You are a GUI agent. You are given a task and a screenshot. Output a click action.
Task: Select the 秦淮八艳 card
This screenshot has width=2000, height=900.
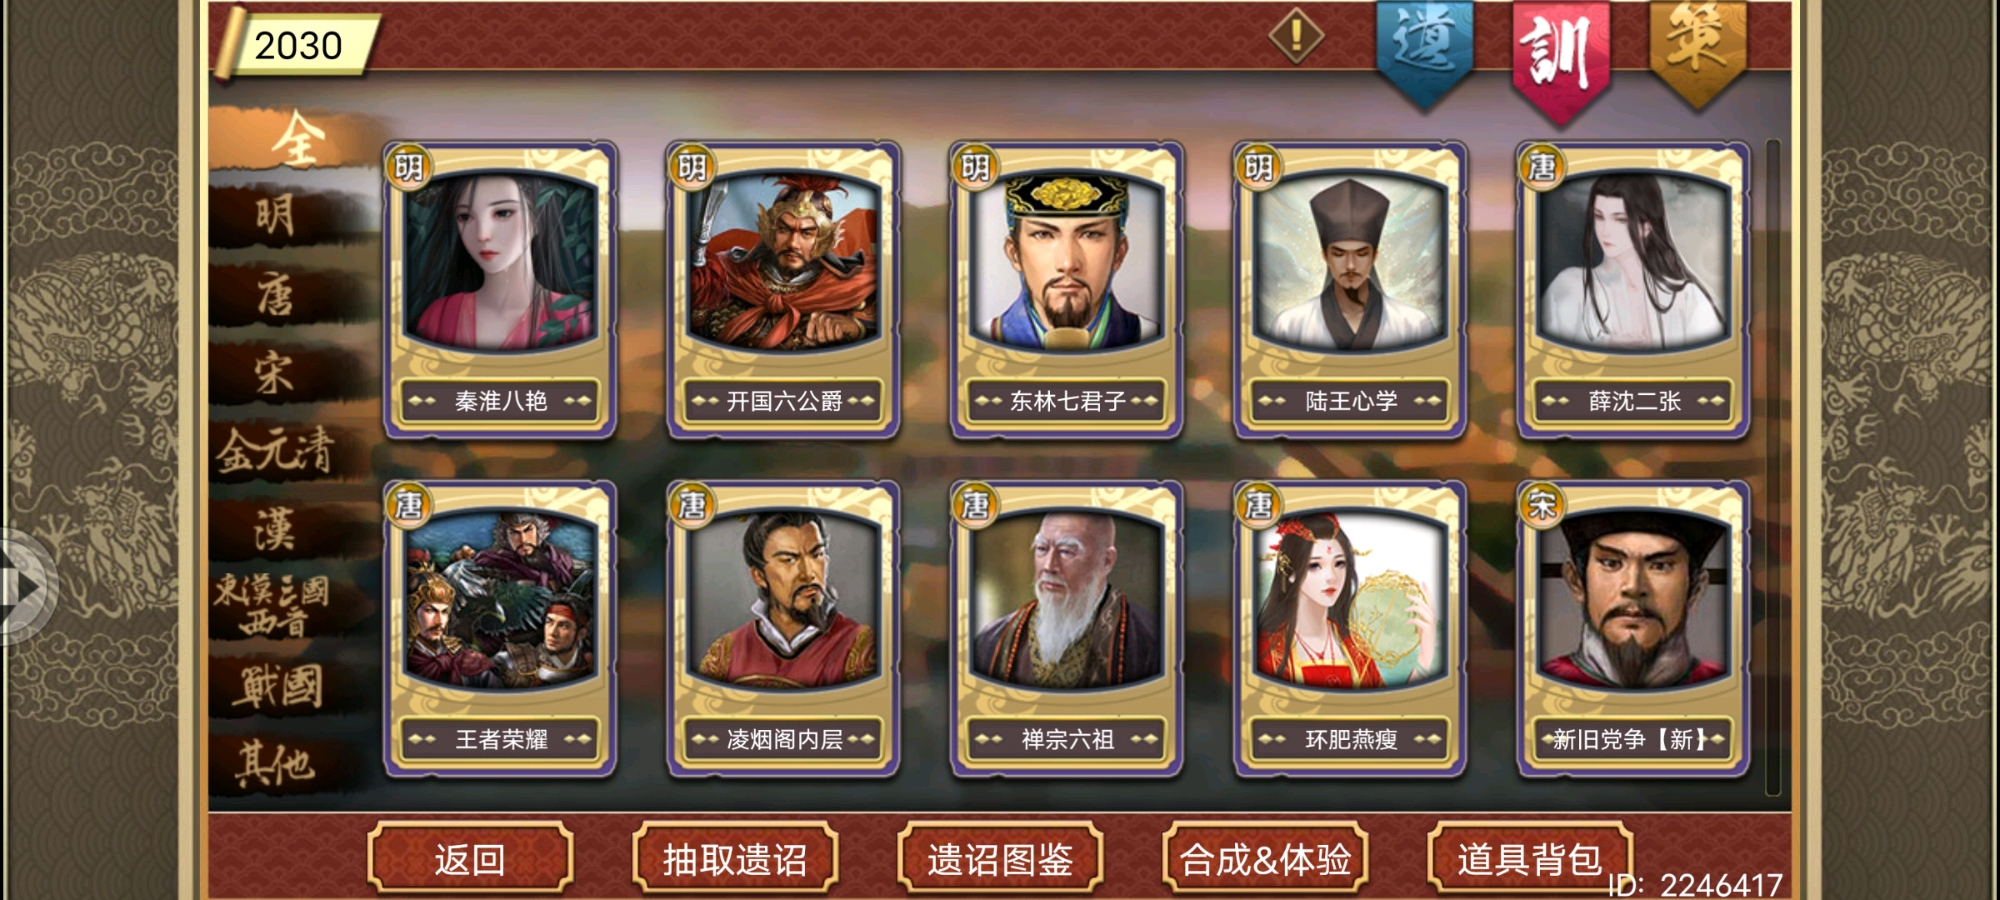500,290
